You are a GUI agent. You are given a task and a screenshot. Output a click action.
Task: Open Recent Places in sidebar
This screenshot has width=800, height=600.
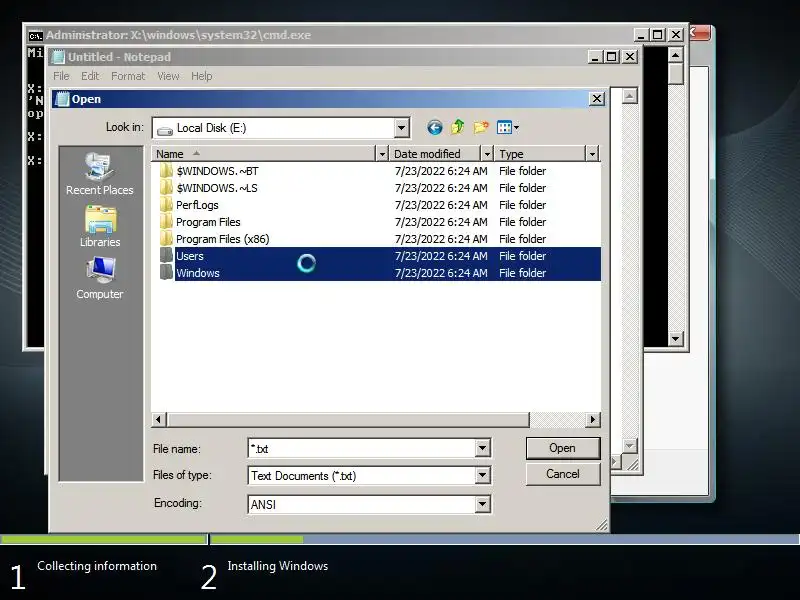[100, 174]
